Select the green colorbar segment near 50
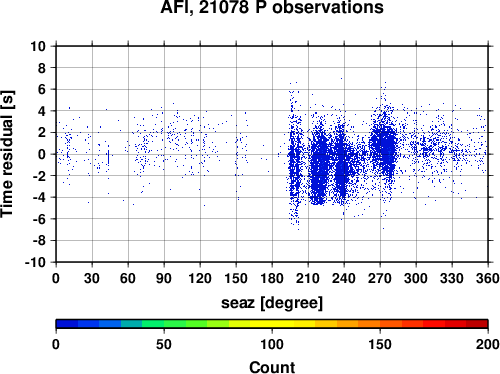 (175, 324)
